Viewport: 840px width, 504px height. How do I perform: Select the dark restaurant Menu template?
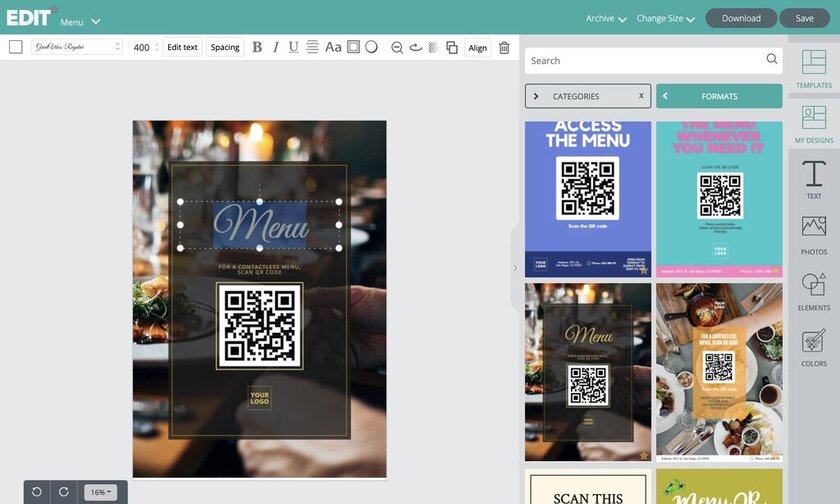(588, 372)
